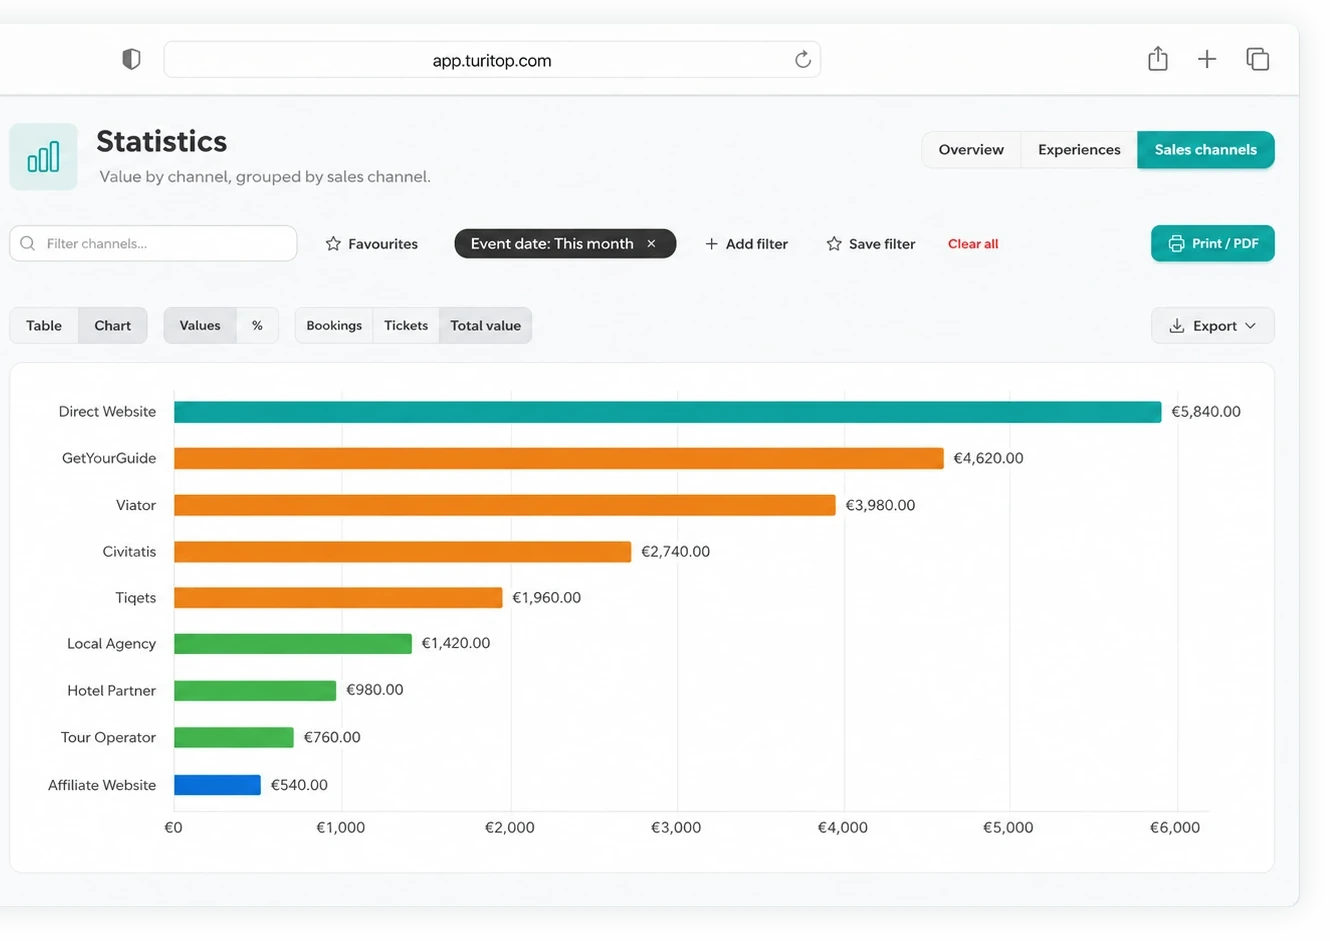The width and height of the screenshot is (1330, 941).
Task: Switch to the Overview tab
Action: click(971, 150)
